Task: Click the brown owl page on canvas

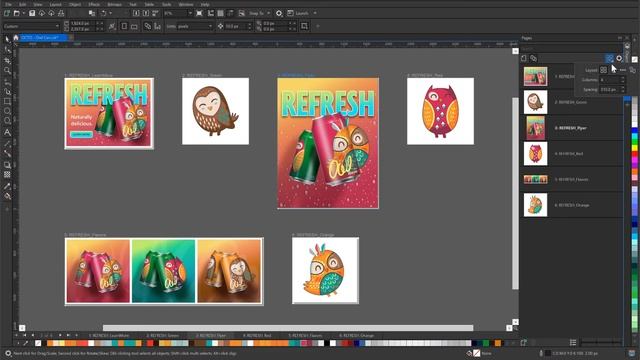Action: (216, 111)
